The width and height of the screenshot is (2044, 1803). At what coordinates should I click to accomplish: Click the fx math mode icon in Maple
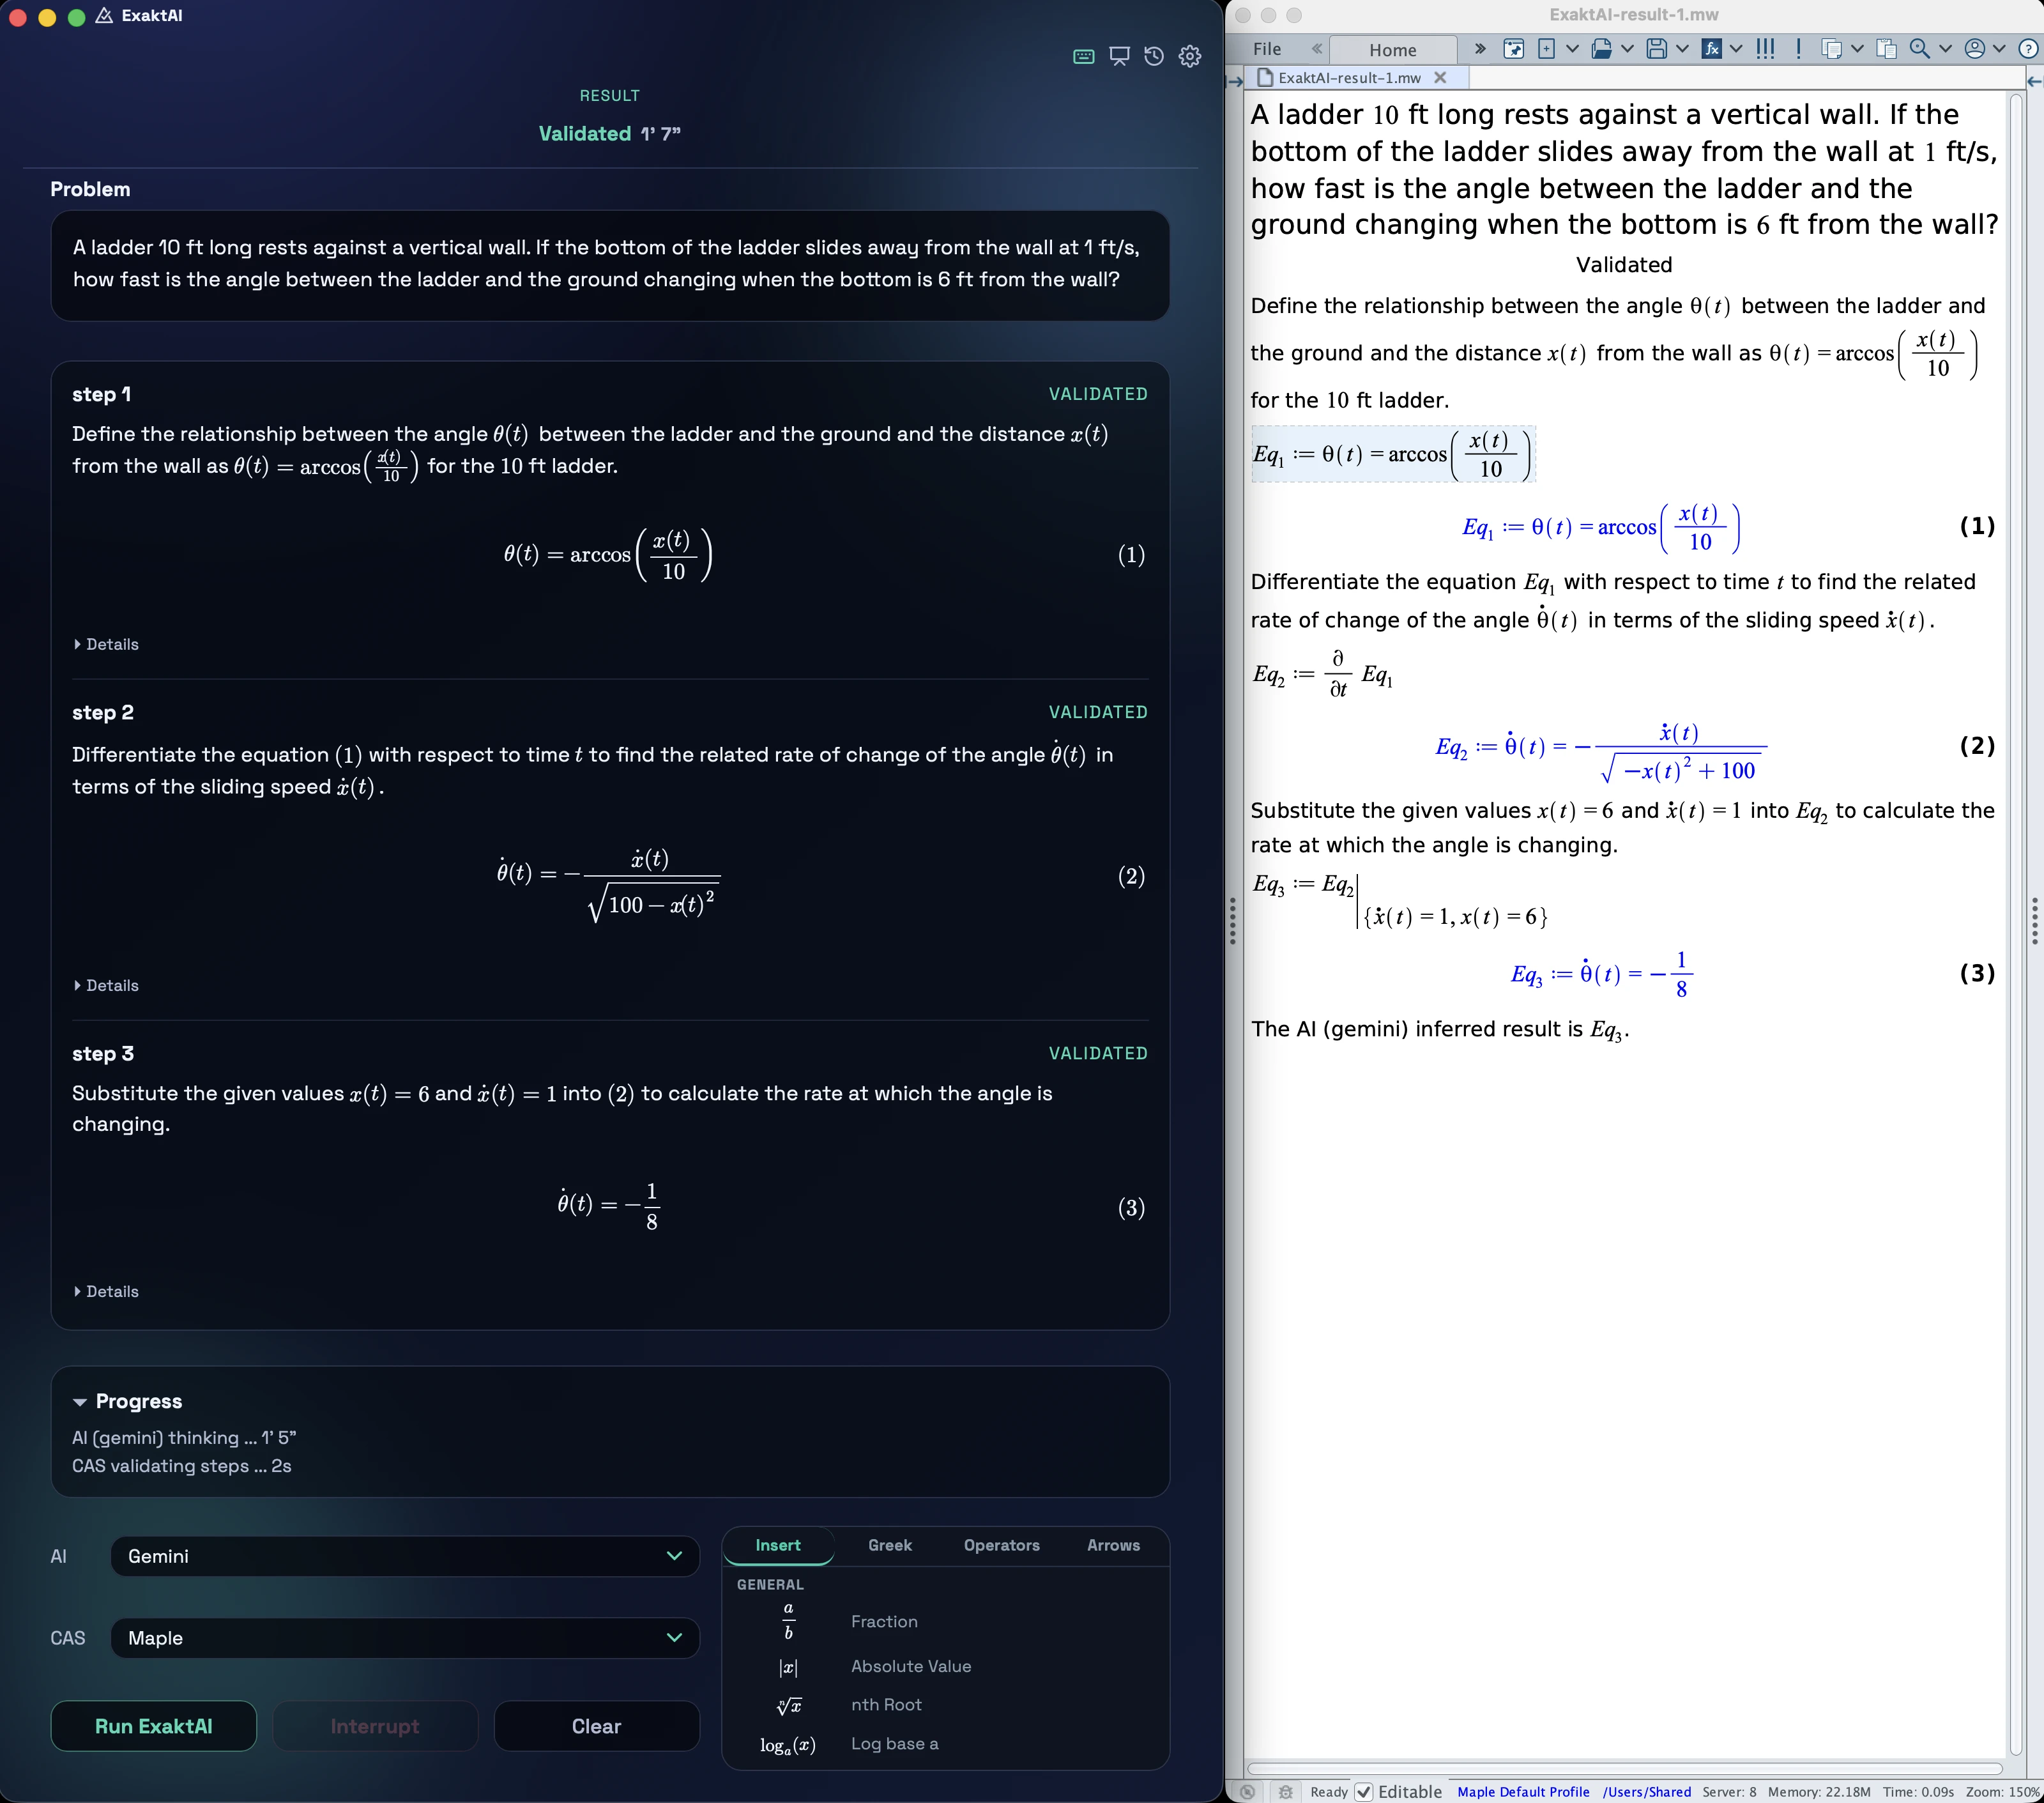click(1712, 49)
